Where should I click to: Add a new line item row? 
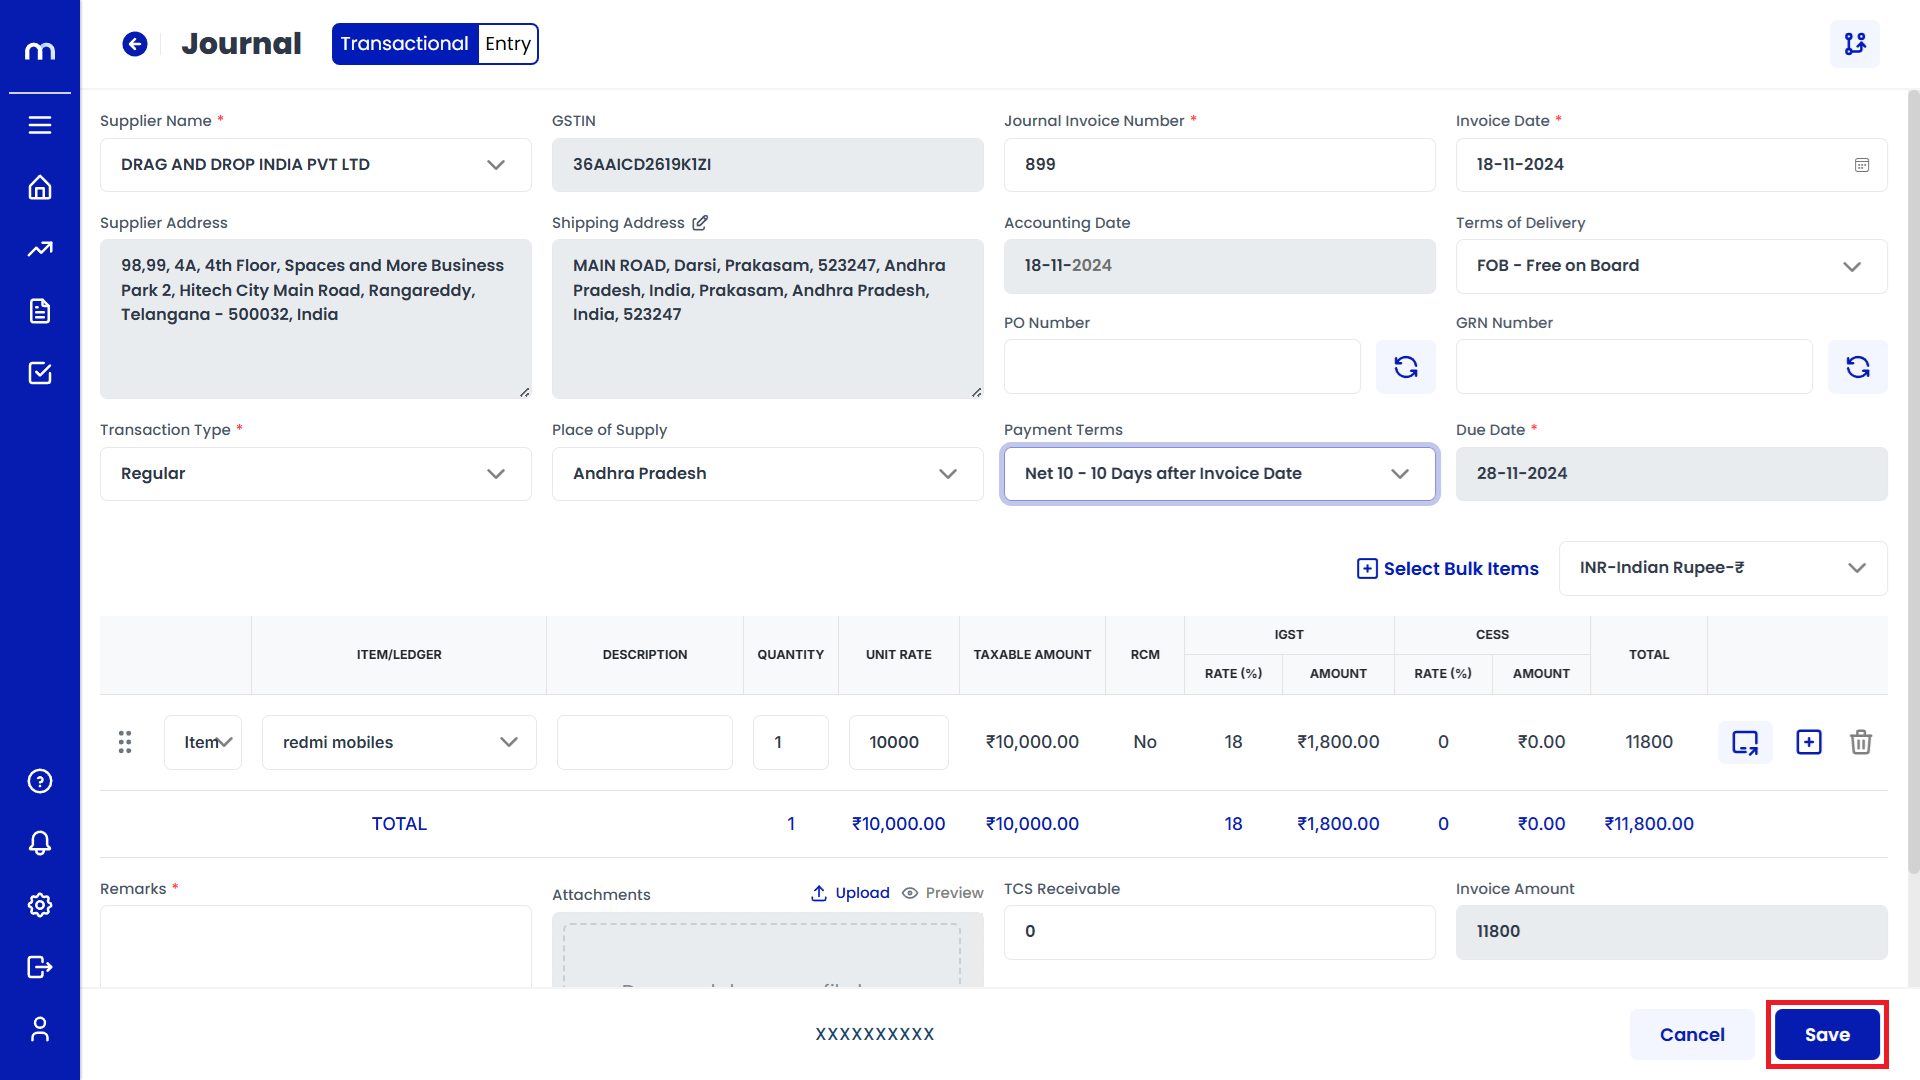[x=1808, y=742]
